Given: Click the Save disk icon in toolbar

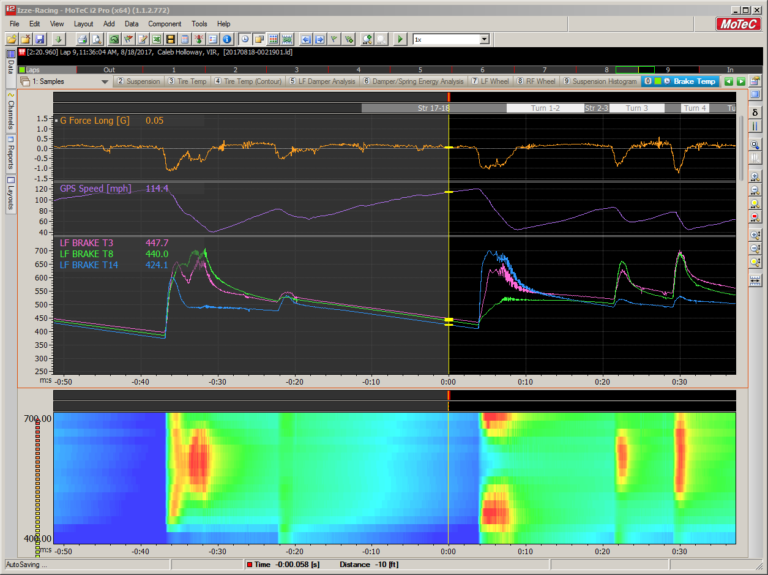Looking at the screenshot, I should click(x=38, y=38).
